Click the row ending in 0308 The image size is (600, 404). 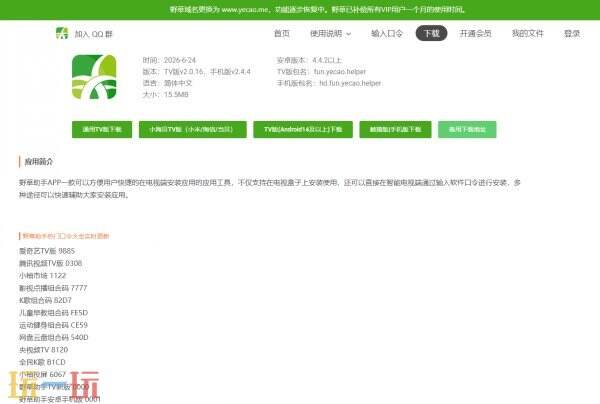point(51,263)
